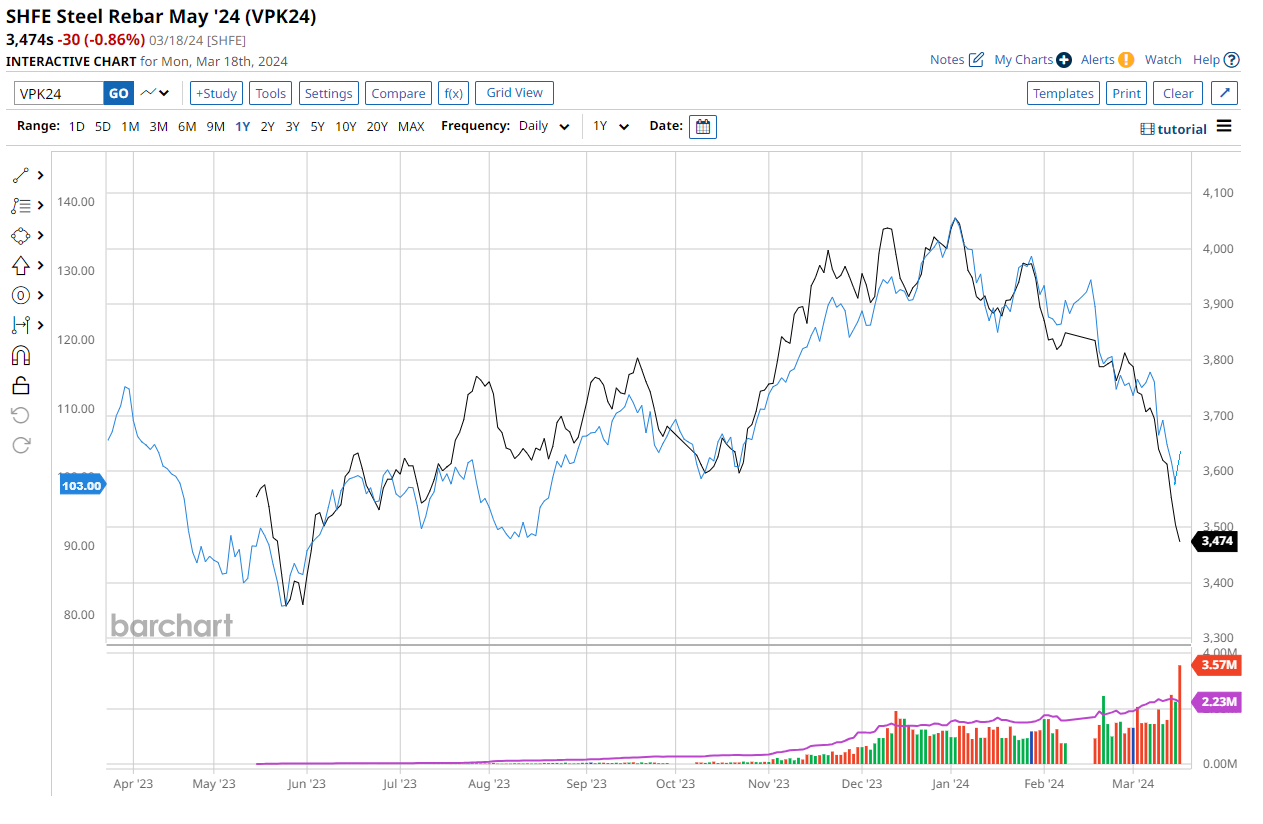
Task: Expand the 1Y period dropdown
Action: click(x=611, y=127)
